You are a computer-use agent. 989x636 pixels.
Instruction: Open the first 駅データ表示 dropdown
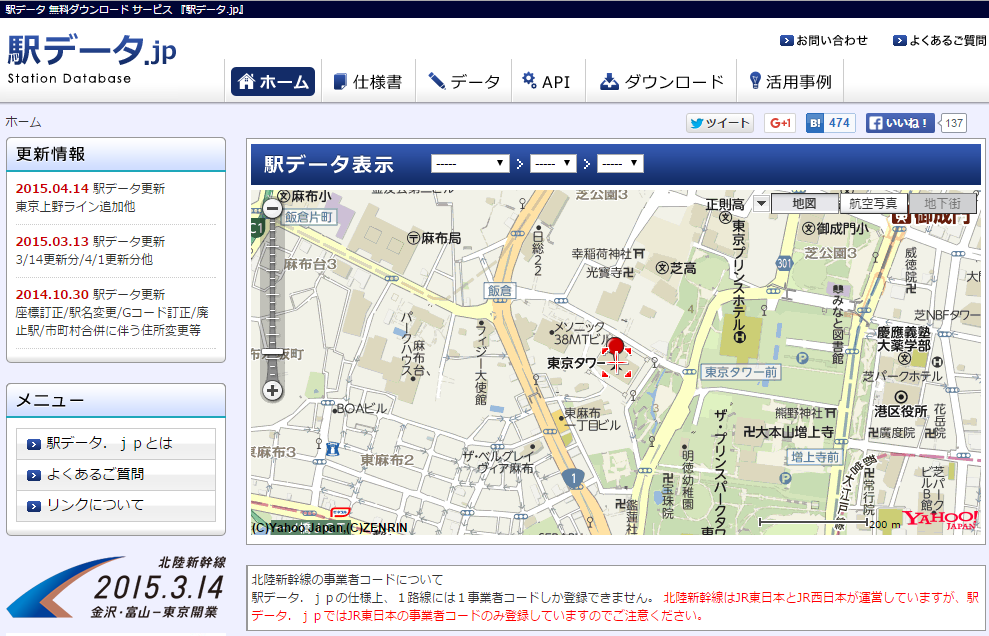pos(470,163)
